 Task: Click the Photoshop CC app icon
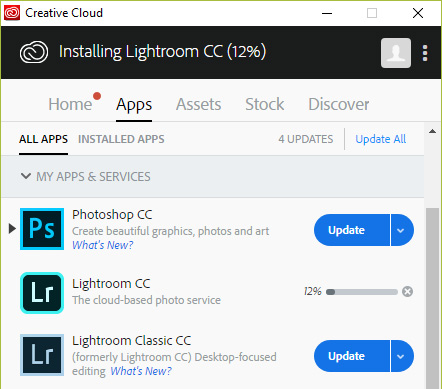(x=42, y=229)
